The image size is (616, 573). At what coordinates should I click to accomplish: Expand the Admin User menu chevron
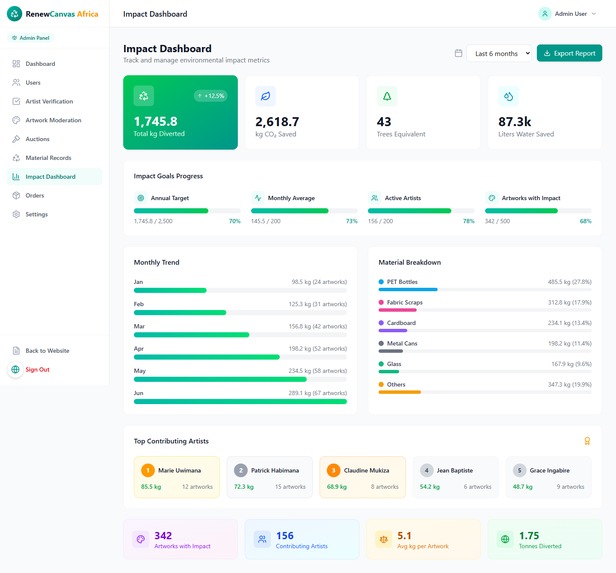coord(594,14)
